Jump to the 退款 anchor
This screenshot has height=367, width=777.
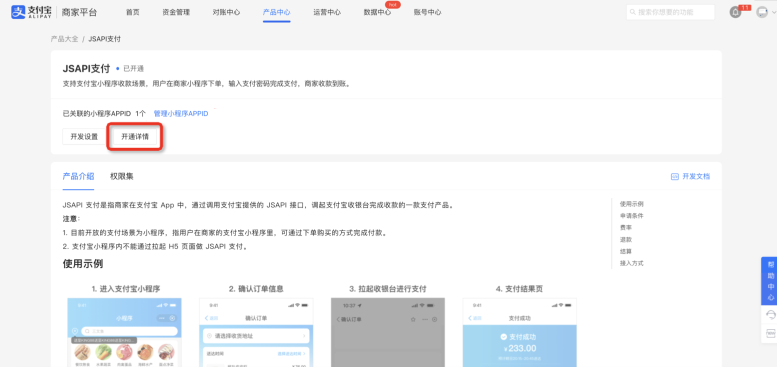(x=626, y=239)
